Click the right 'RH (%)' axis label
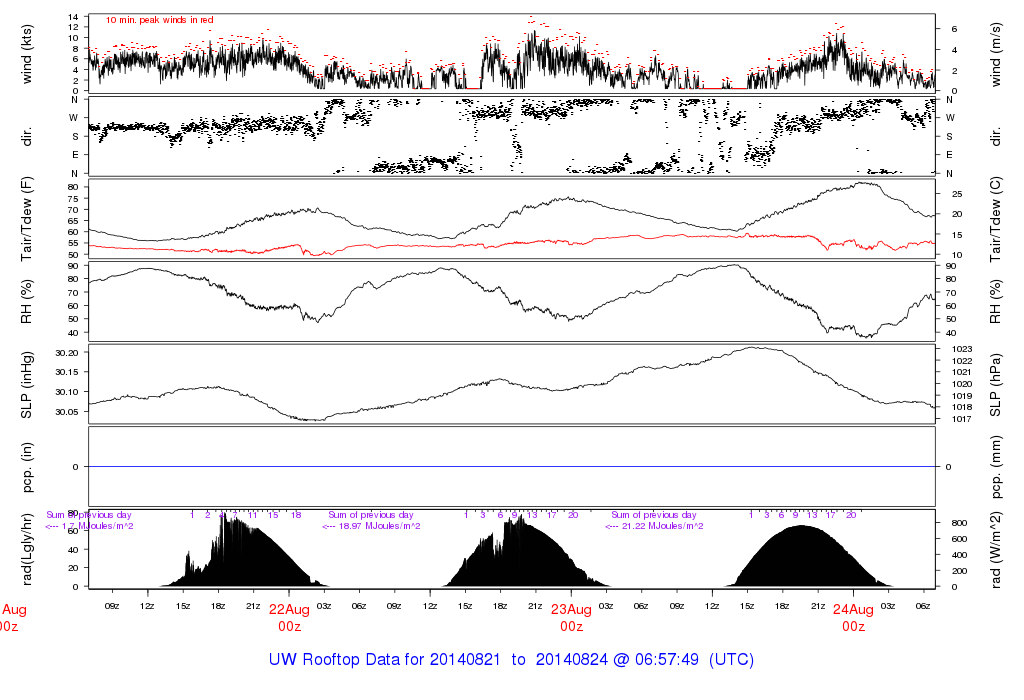The width and height of the screenshot is (1024, 700). pos(996,302)
